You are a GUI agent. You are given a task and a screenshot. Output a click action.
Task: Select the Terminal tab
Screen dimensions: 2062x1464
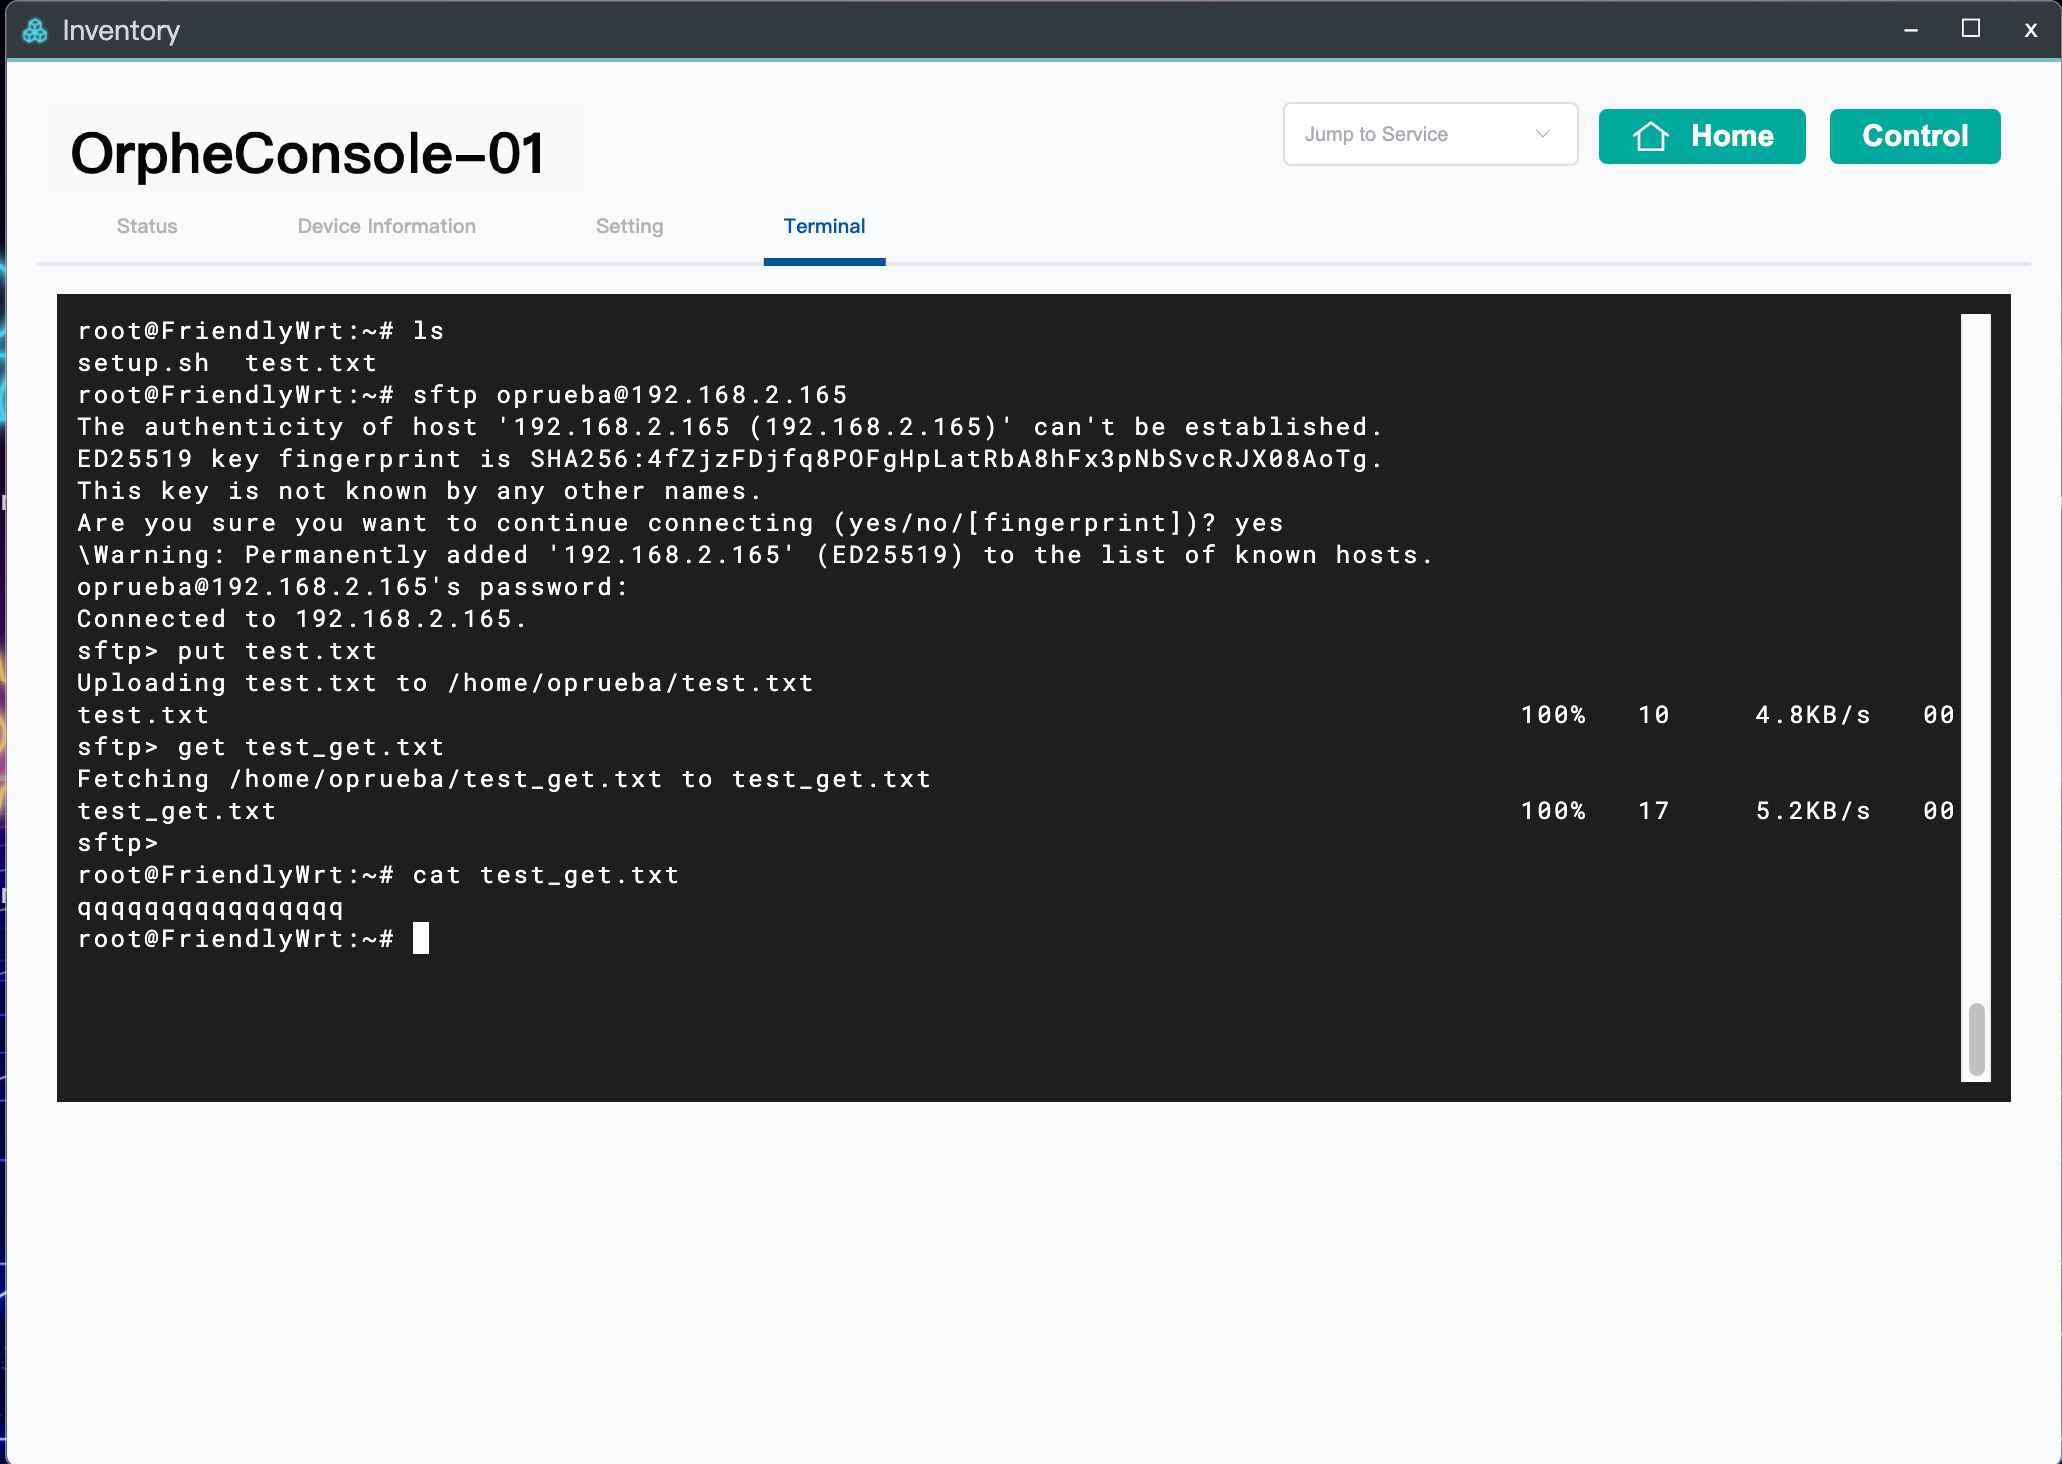[824, 226]
